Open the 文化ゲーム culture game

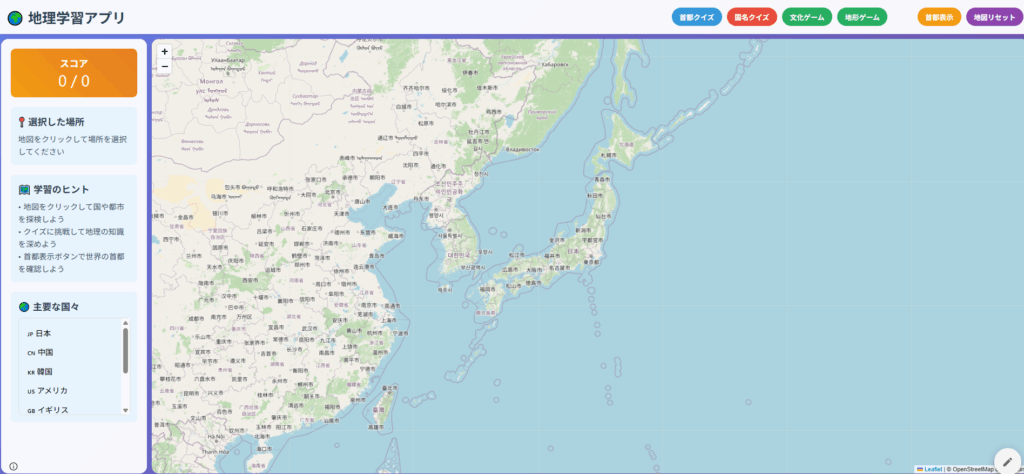pos(807,17)
